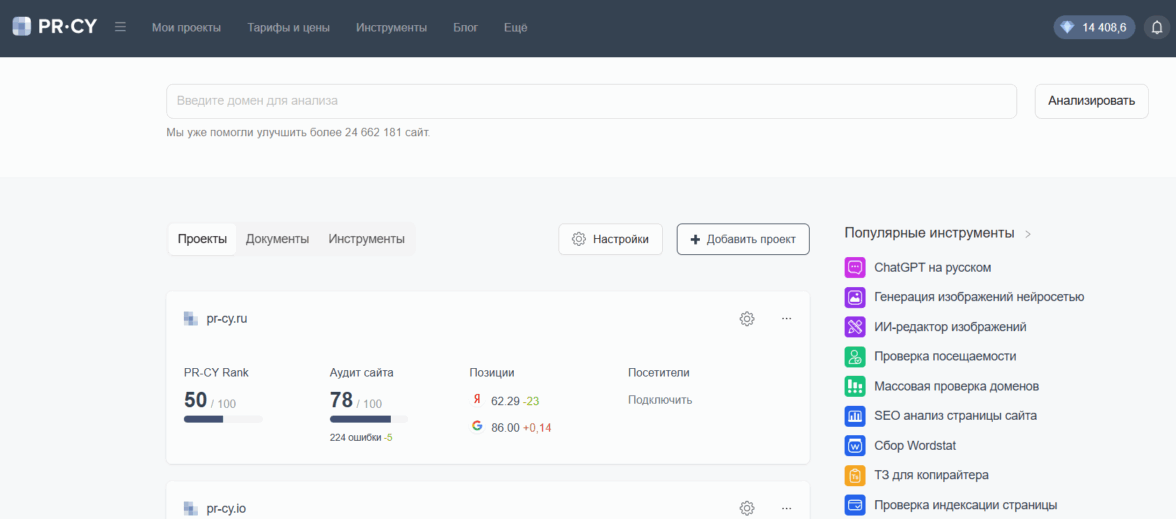The height and width of the screenshot is (519, 1176).
Task: Open Тарифы и цены in top menu
Action: pos(288,27)
